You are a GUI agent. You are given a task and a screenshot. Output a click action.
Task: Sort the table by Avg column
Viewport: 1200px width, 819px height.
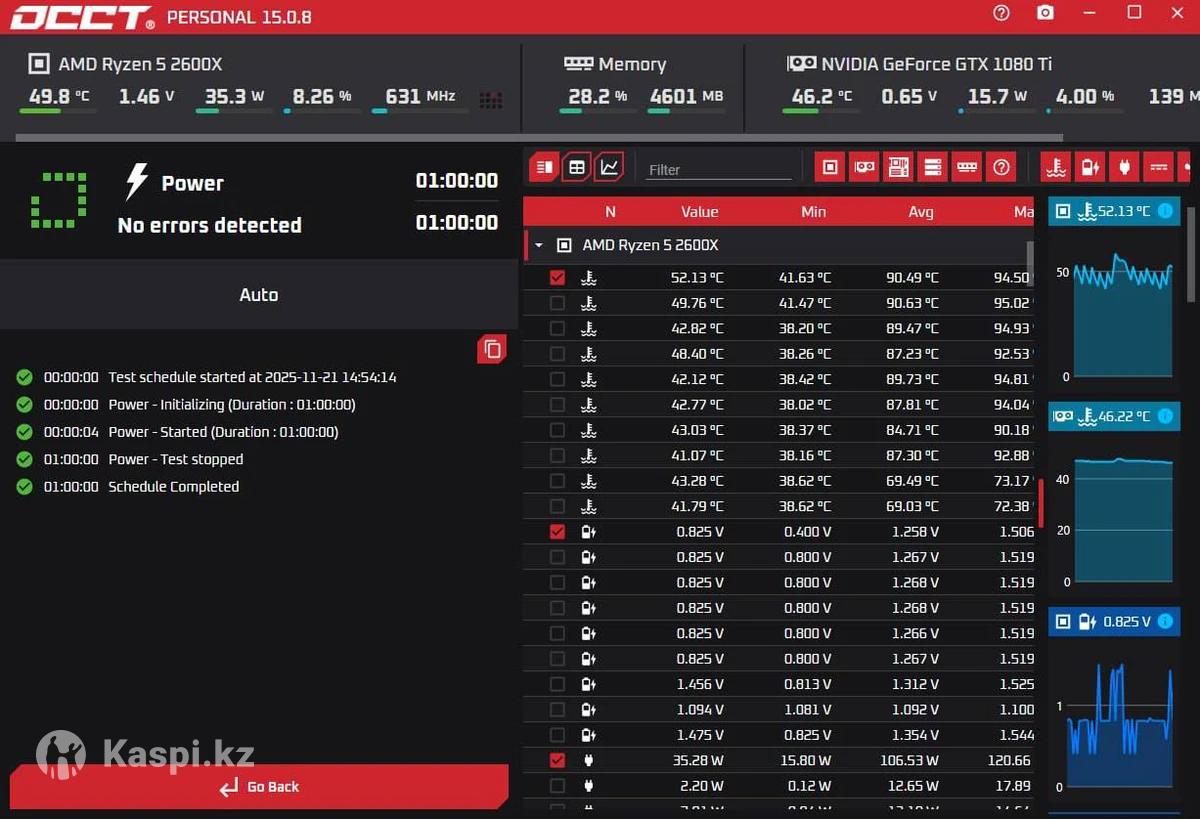click(x=920, y=212)
